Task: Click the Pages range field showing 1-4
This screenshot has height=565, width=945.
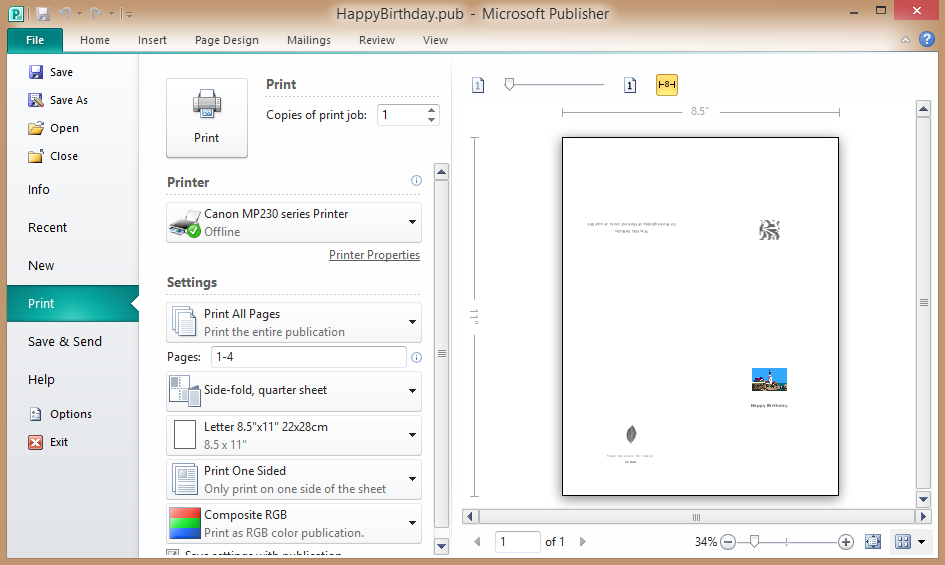Action: point(309,357)
